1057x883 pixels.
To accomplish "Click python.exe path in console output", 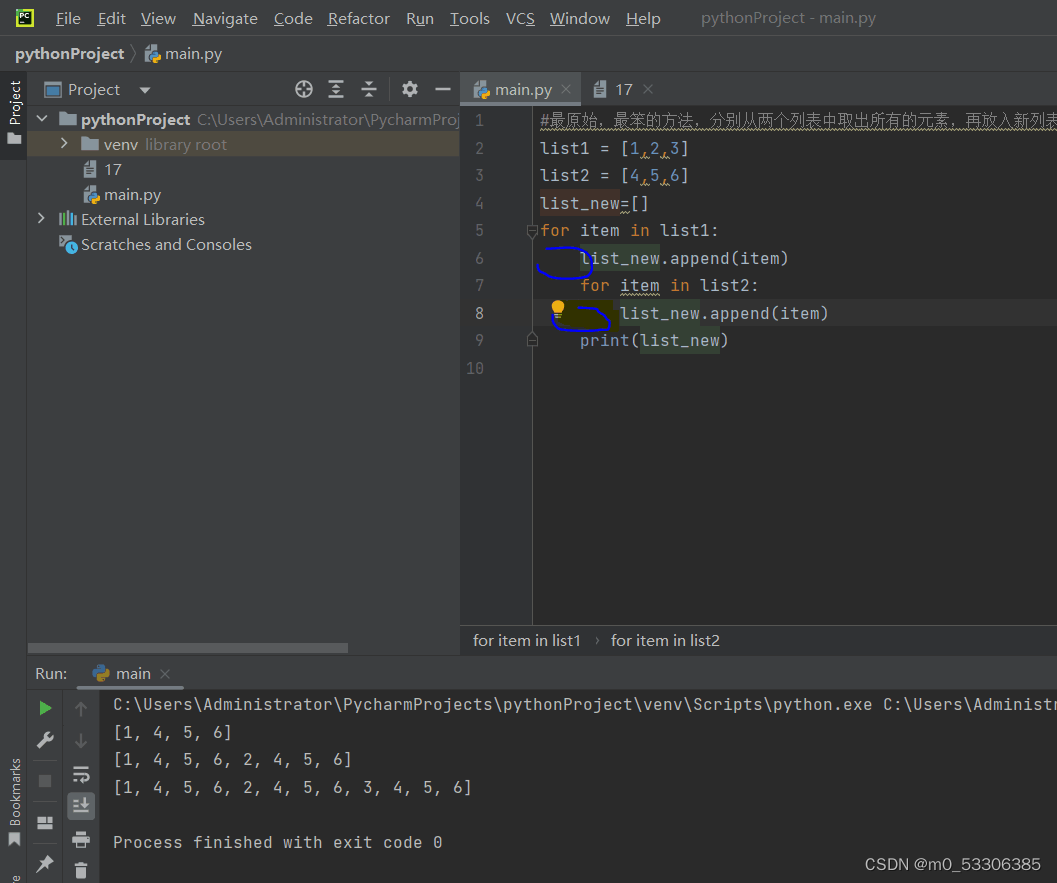I will point(492,705).
